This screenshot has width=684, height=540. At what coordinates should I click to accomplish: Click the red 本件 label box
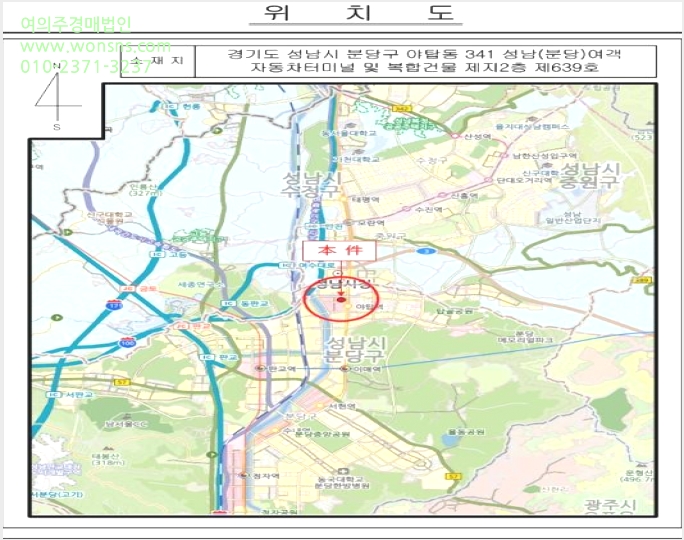pyautogui.click(x=340, y=250)
